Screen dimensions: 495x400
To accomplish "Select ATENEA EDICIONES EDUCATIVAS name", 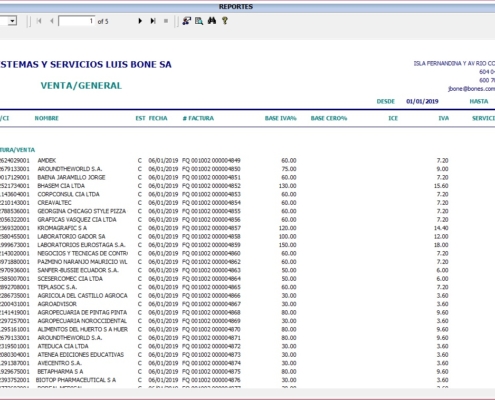I will [x=81, y=355].
